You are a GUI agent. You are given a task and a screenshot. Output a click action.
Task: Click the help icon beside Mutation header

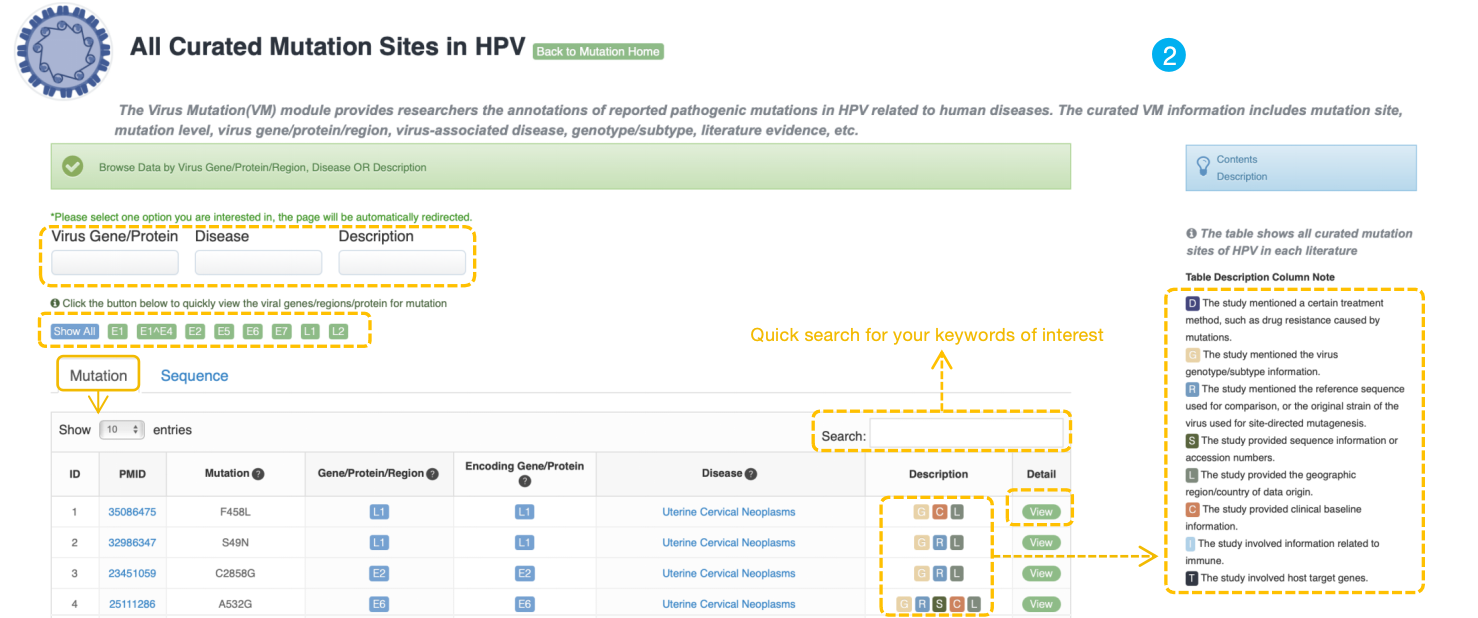(258, 474)
